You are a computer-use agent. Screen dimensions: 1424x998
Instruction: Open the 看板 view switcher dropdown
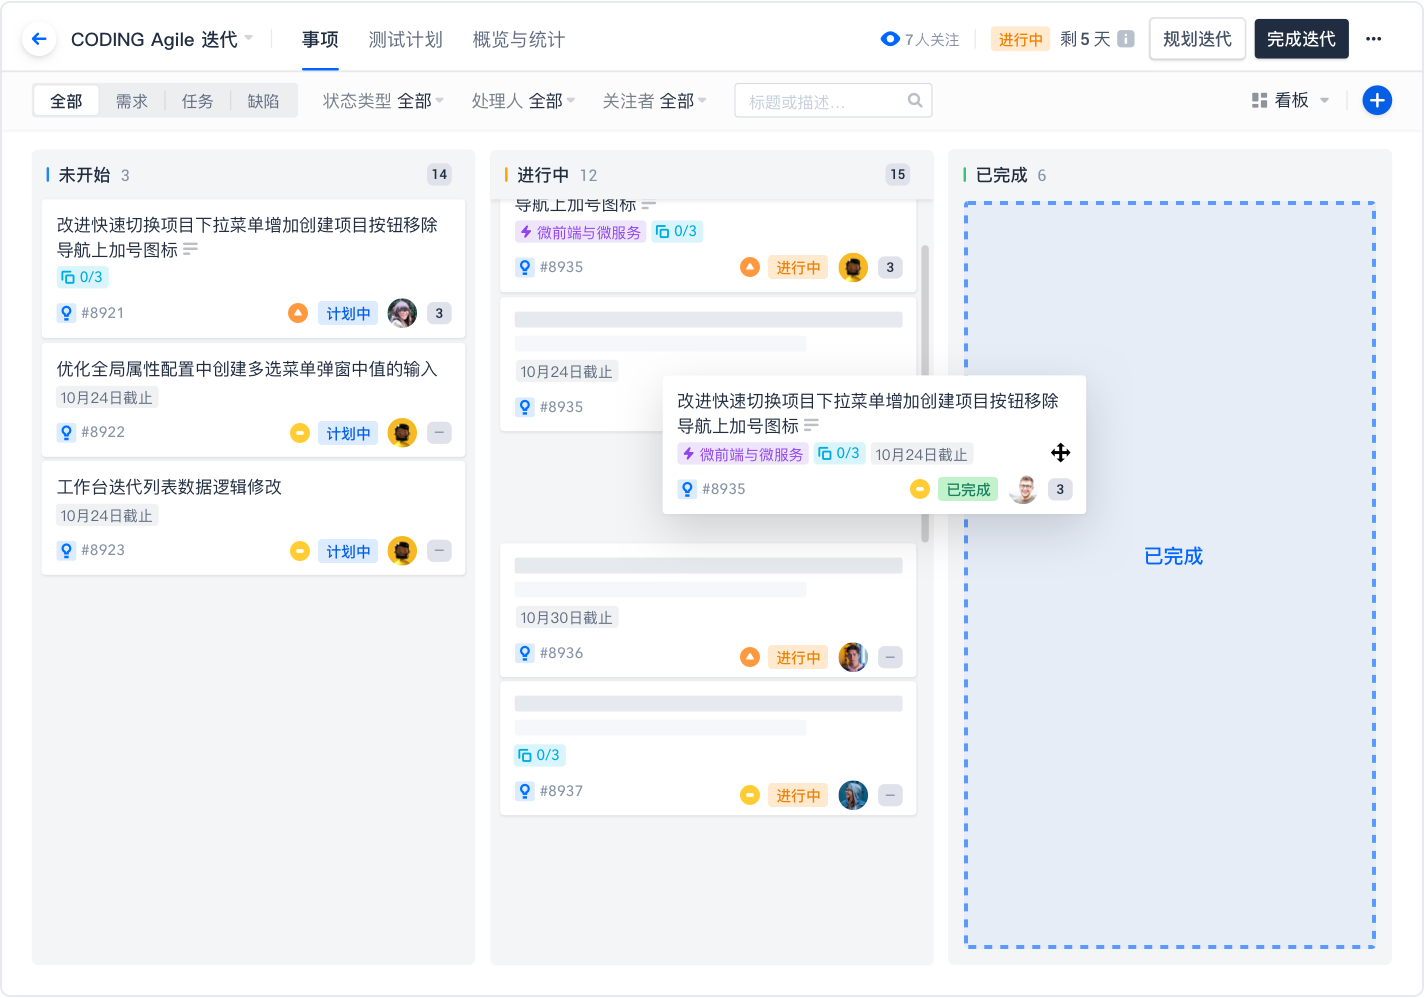coord(1291,100)
